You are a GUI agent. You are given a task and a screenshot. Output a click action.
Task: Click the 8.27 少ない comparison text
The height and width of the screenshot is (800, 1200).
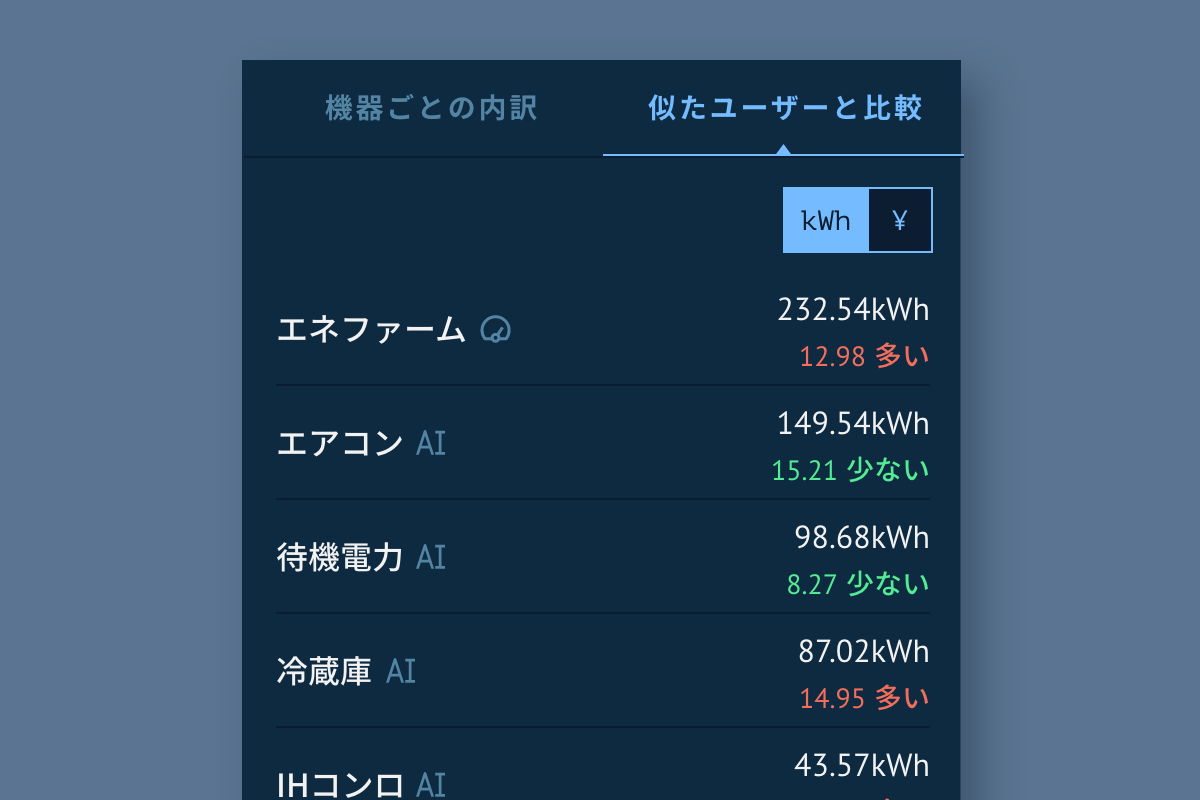[858, 584]
